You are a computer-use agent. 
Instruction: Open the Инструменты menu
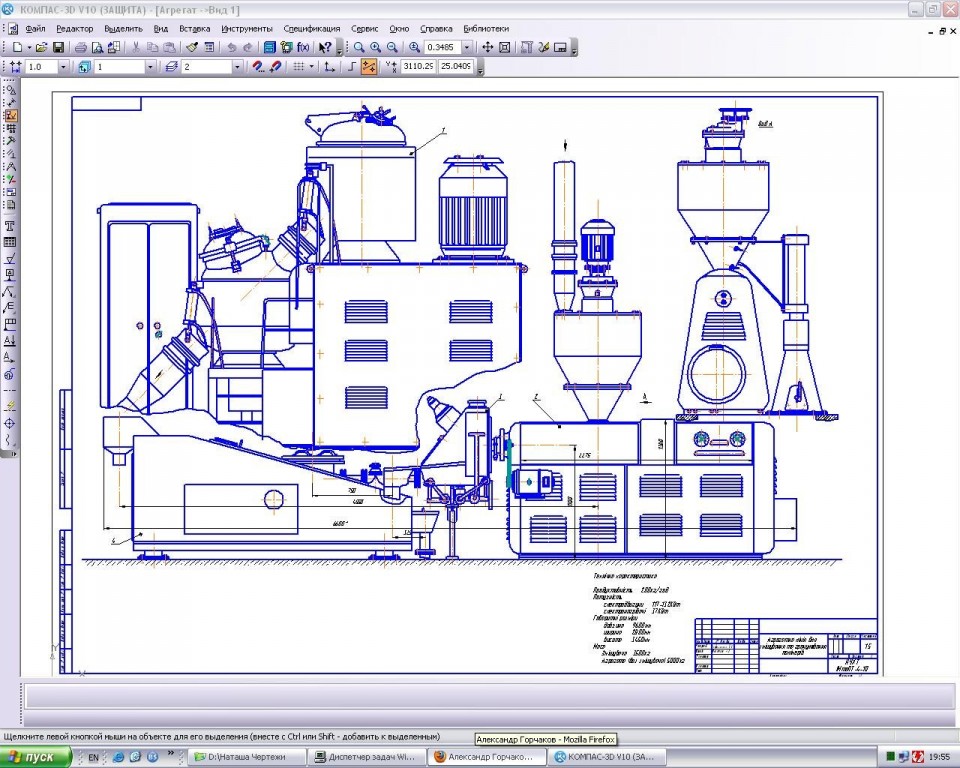coord(247,29)
